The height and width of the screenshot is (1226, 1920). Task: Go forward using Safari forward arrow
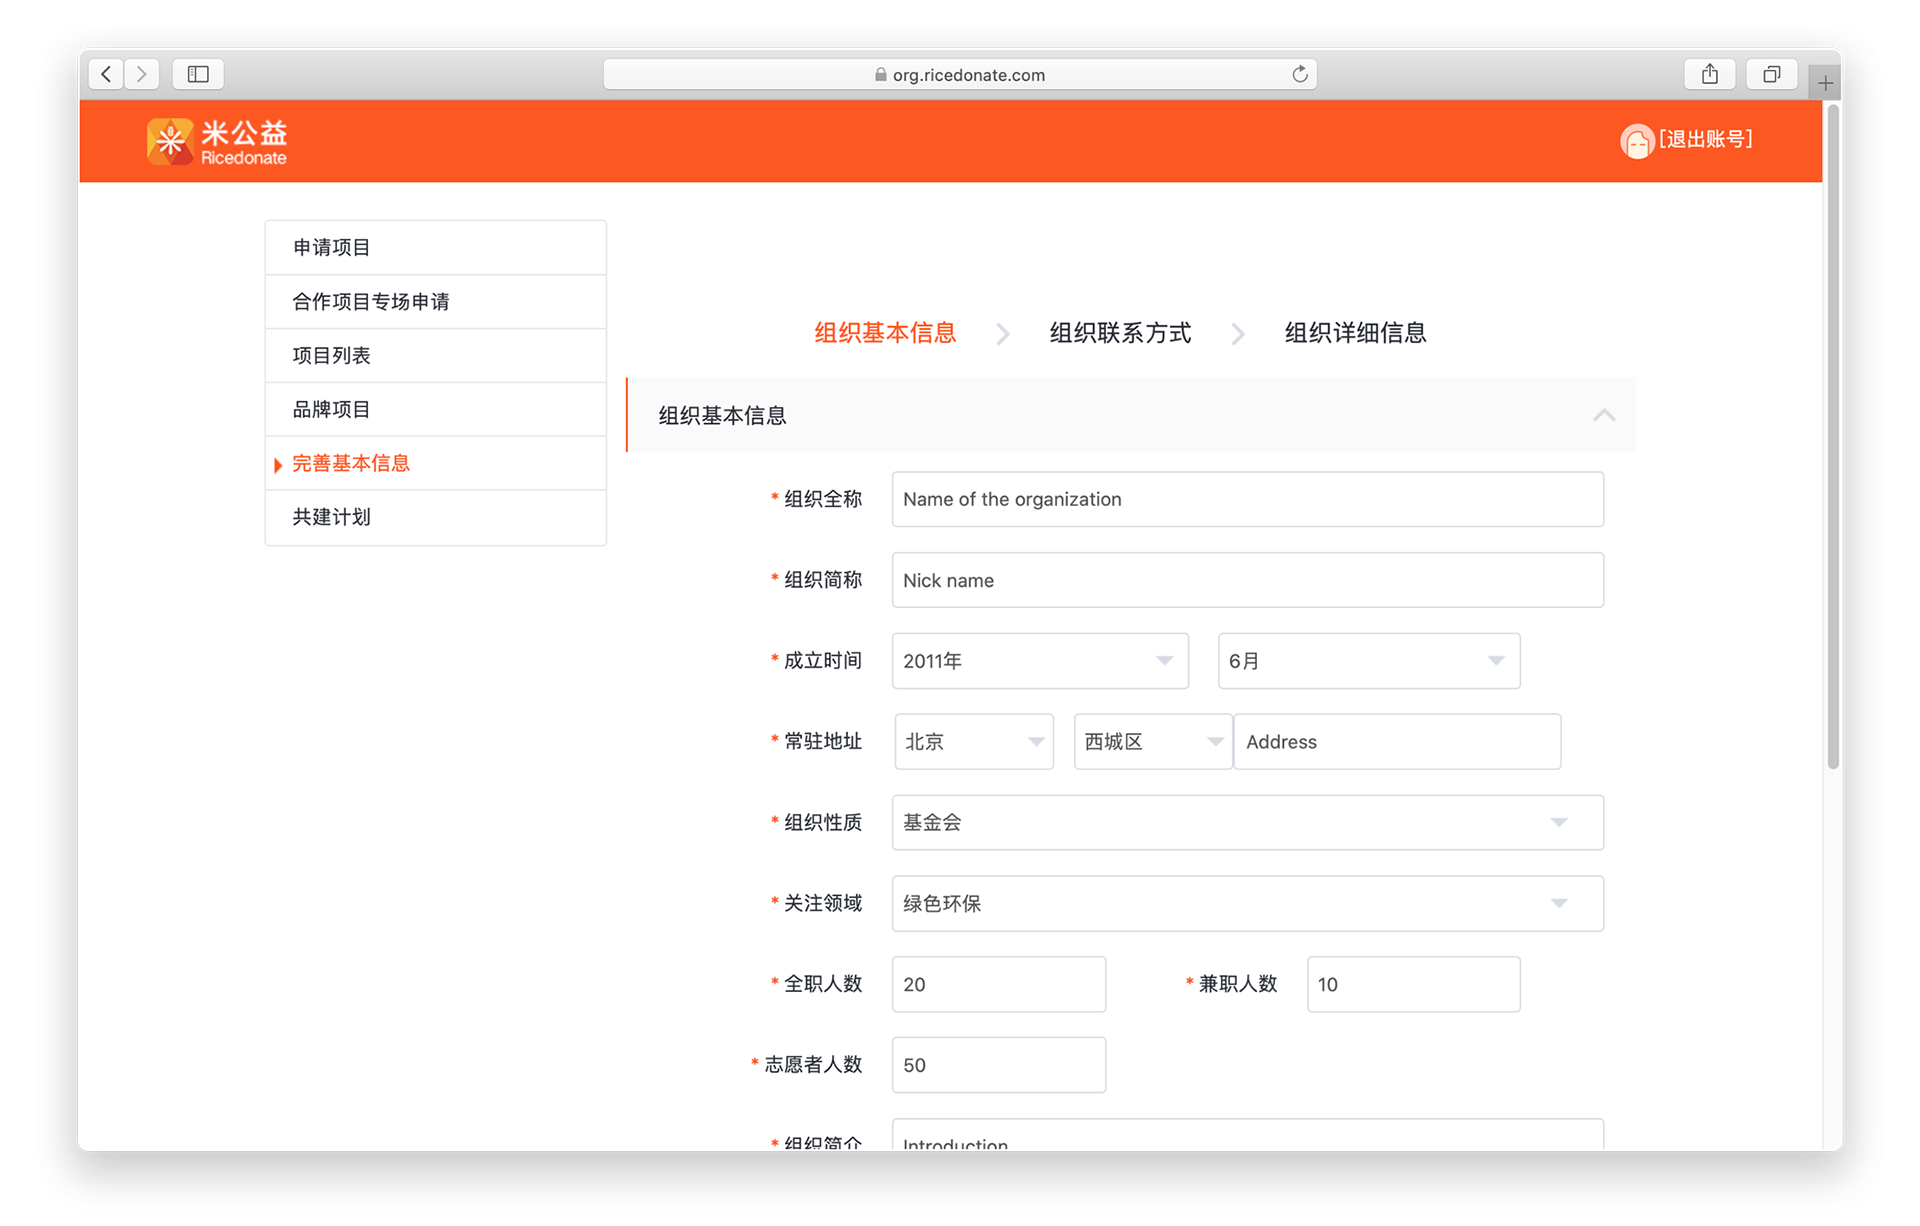point(142,74)
